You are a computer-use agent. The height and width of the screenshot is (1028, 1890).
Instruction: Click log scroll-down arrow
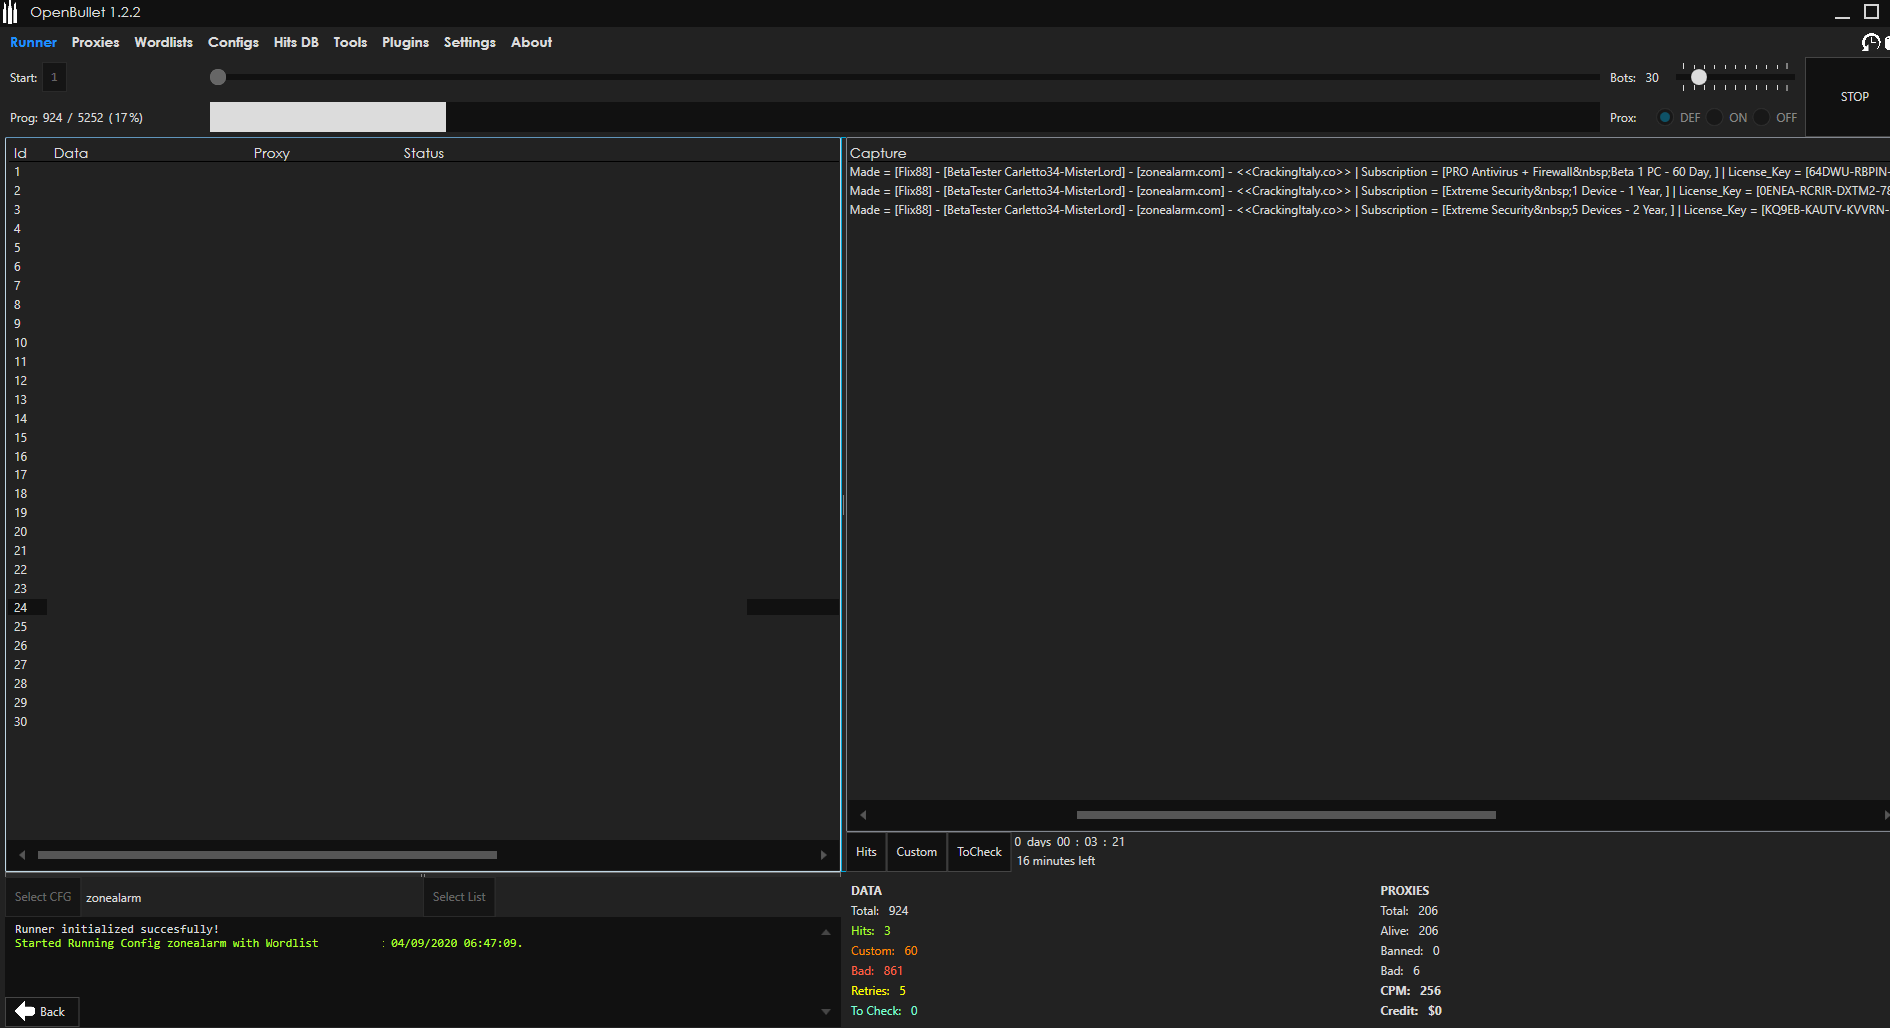(x=826, y=1012)
